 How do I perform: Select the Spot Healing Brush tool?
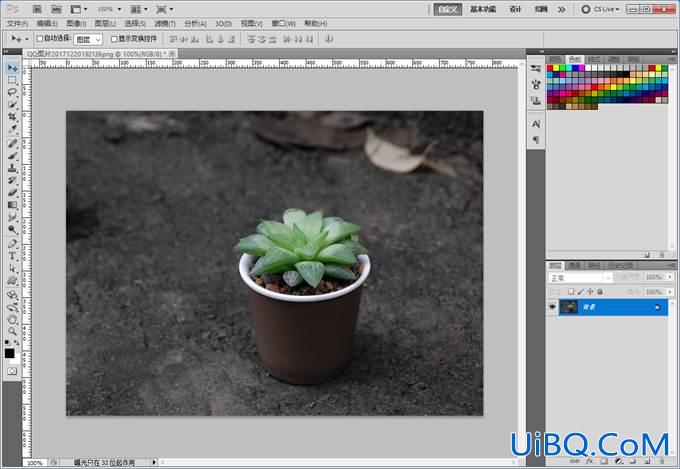12,143
